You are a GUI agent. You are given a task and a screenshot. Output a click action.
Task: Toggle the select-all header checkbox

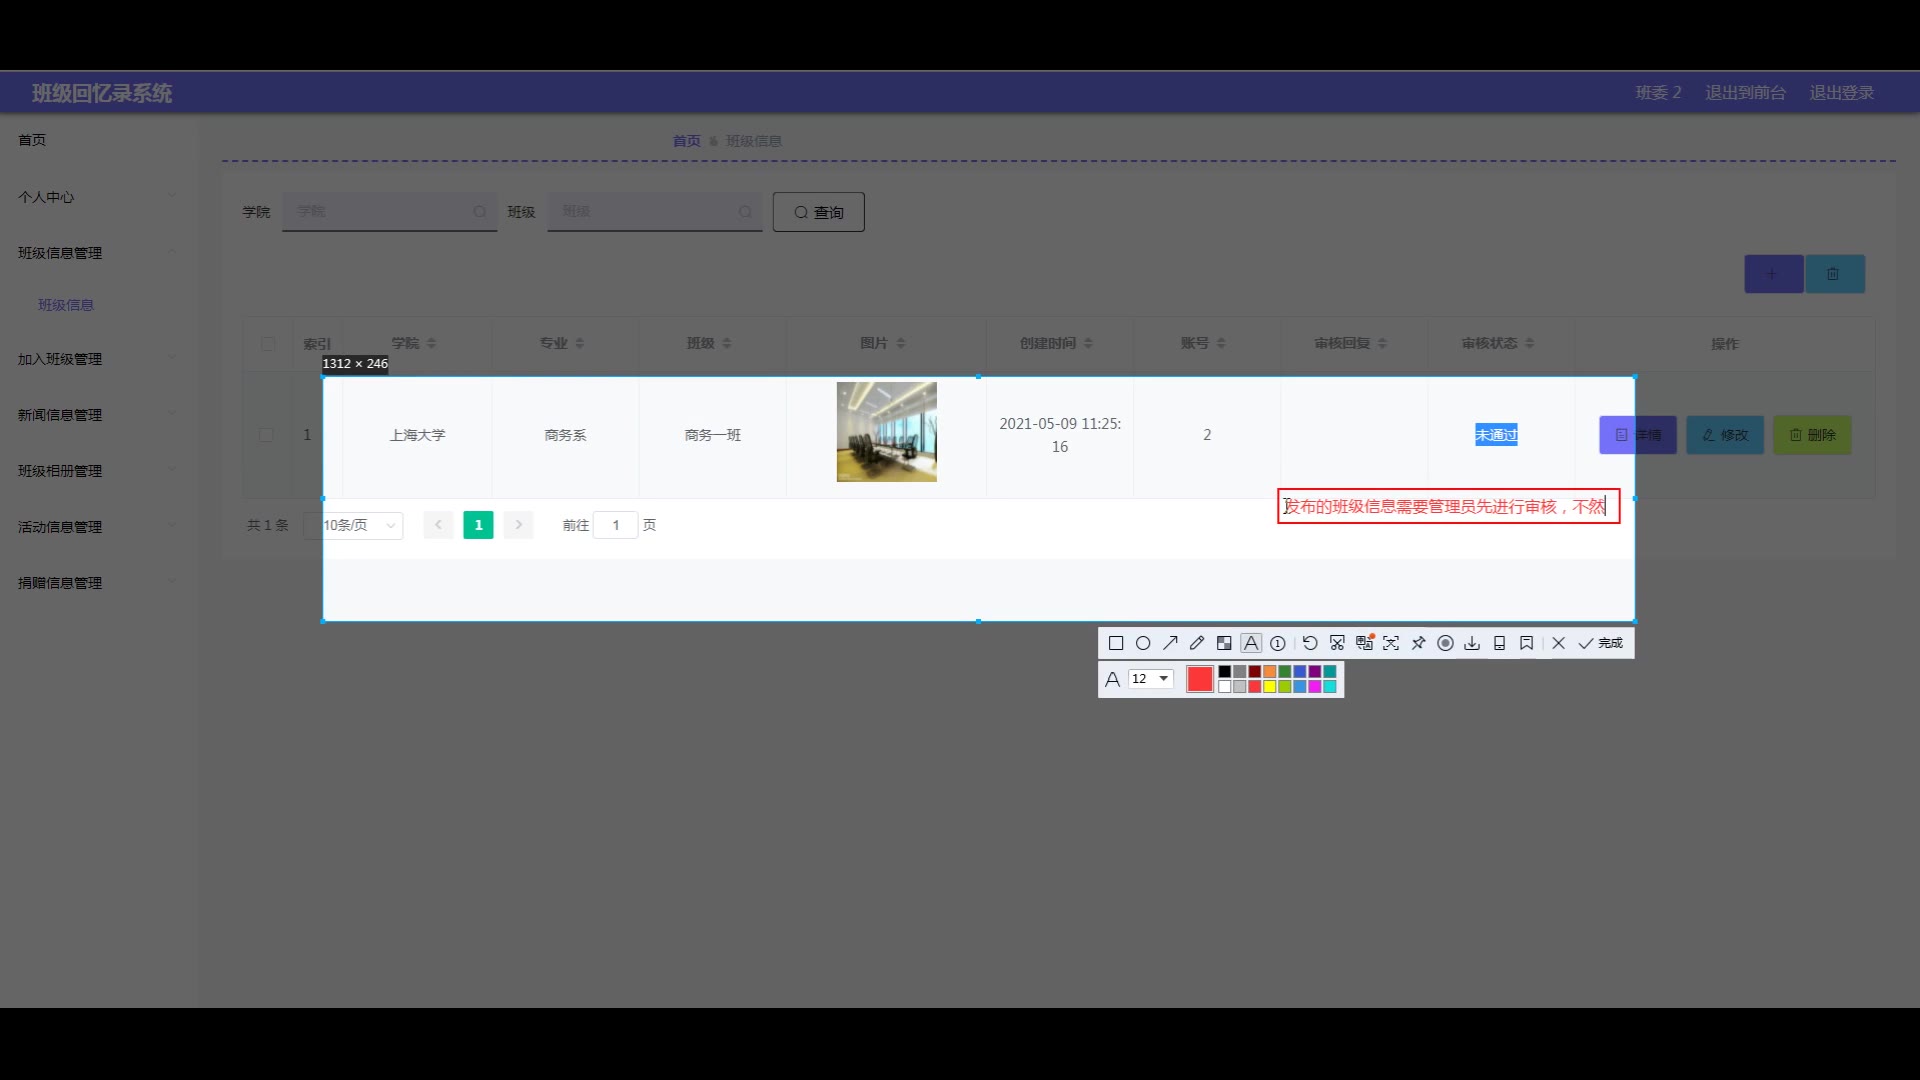click(268, 343)
